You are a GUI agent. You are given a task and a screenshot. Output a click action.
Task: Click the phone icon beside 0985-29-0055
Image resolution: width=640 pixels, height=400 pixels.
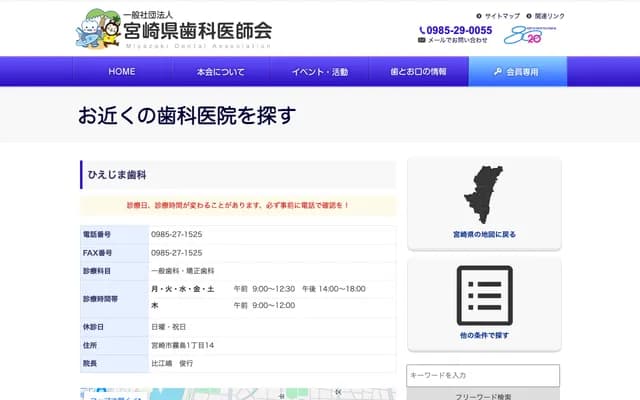tap(422, 30)
